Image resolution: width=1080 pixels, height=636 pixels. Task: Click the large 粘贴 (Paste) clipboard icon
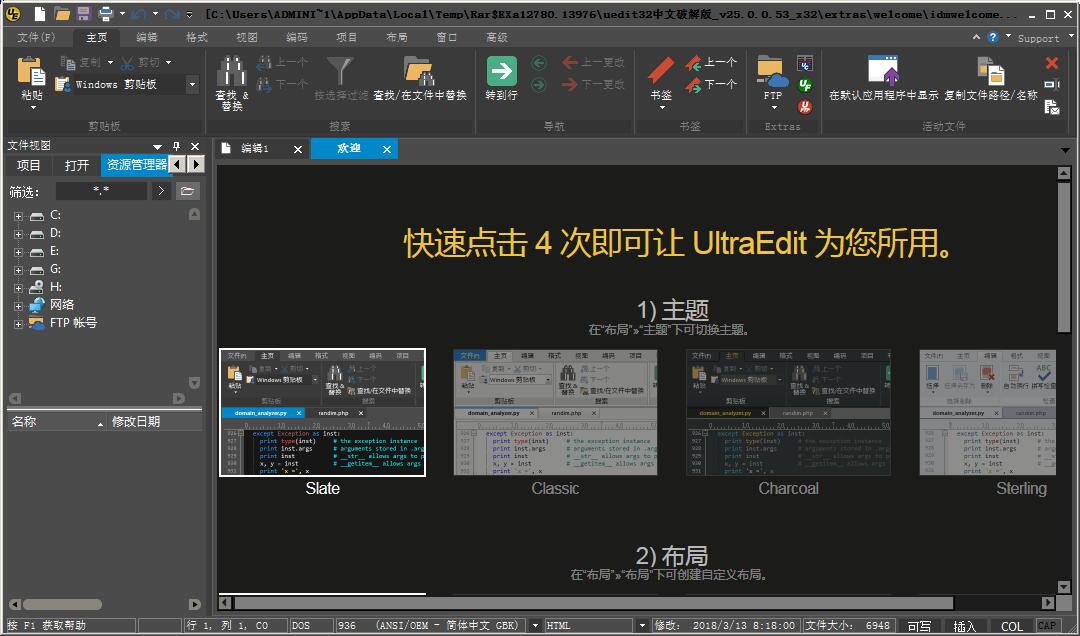click(x=32, y=72)
